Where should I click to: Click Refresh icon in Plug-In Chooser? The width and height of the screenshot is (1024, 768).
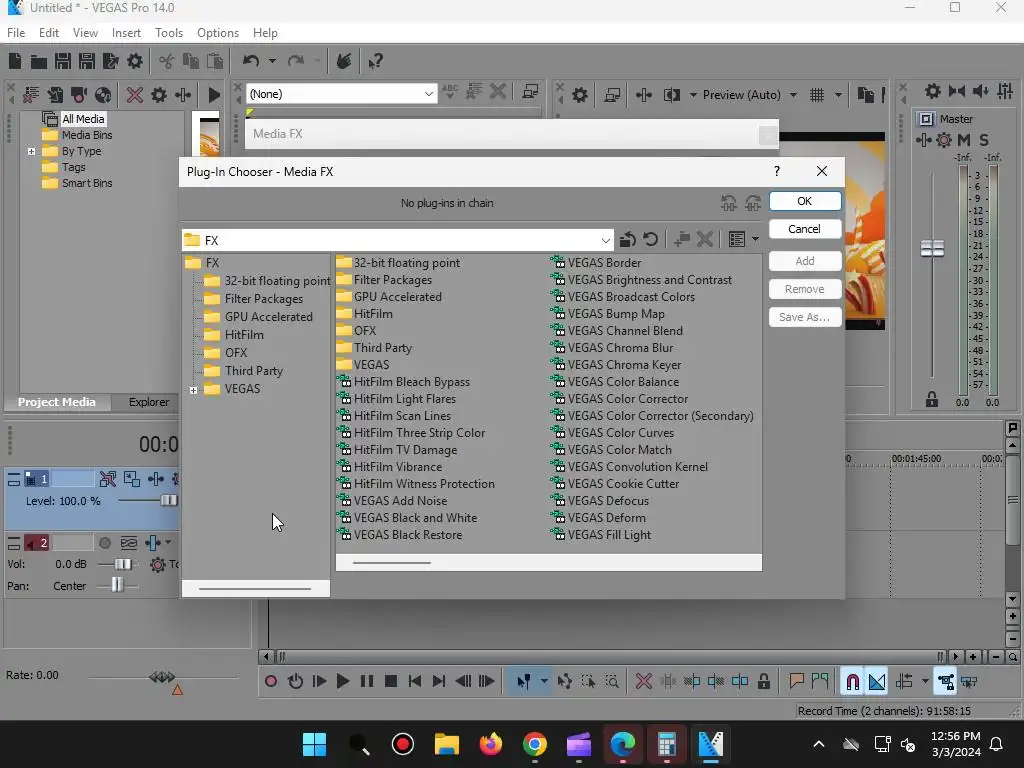pos(650,240)
